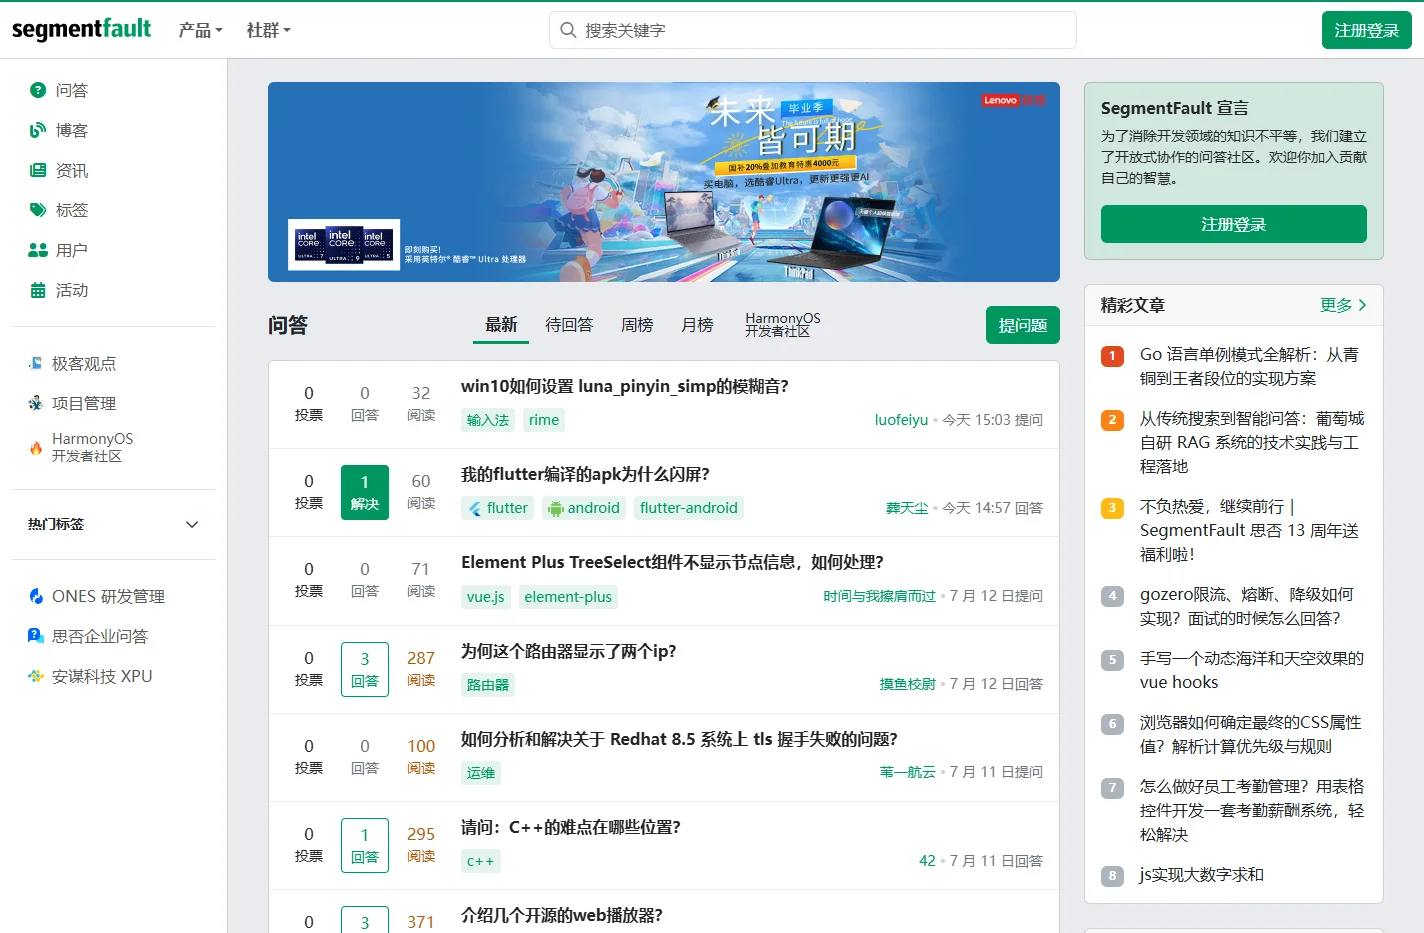The image size is (1424, 933).
Task: Click rank badge 2 in 精彩文章
Action: coord(1112,420)
